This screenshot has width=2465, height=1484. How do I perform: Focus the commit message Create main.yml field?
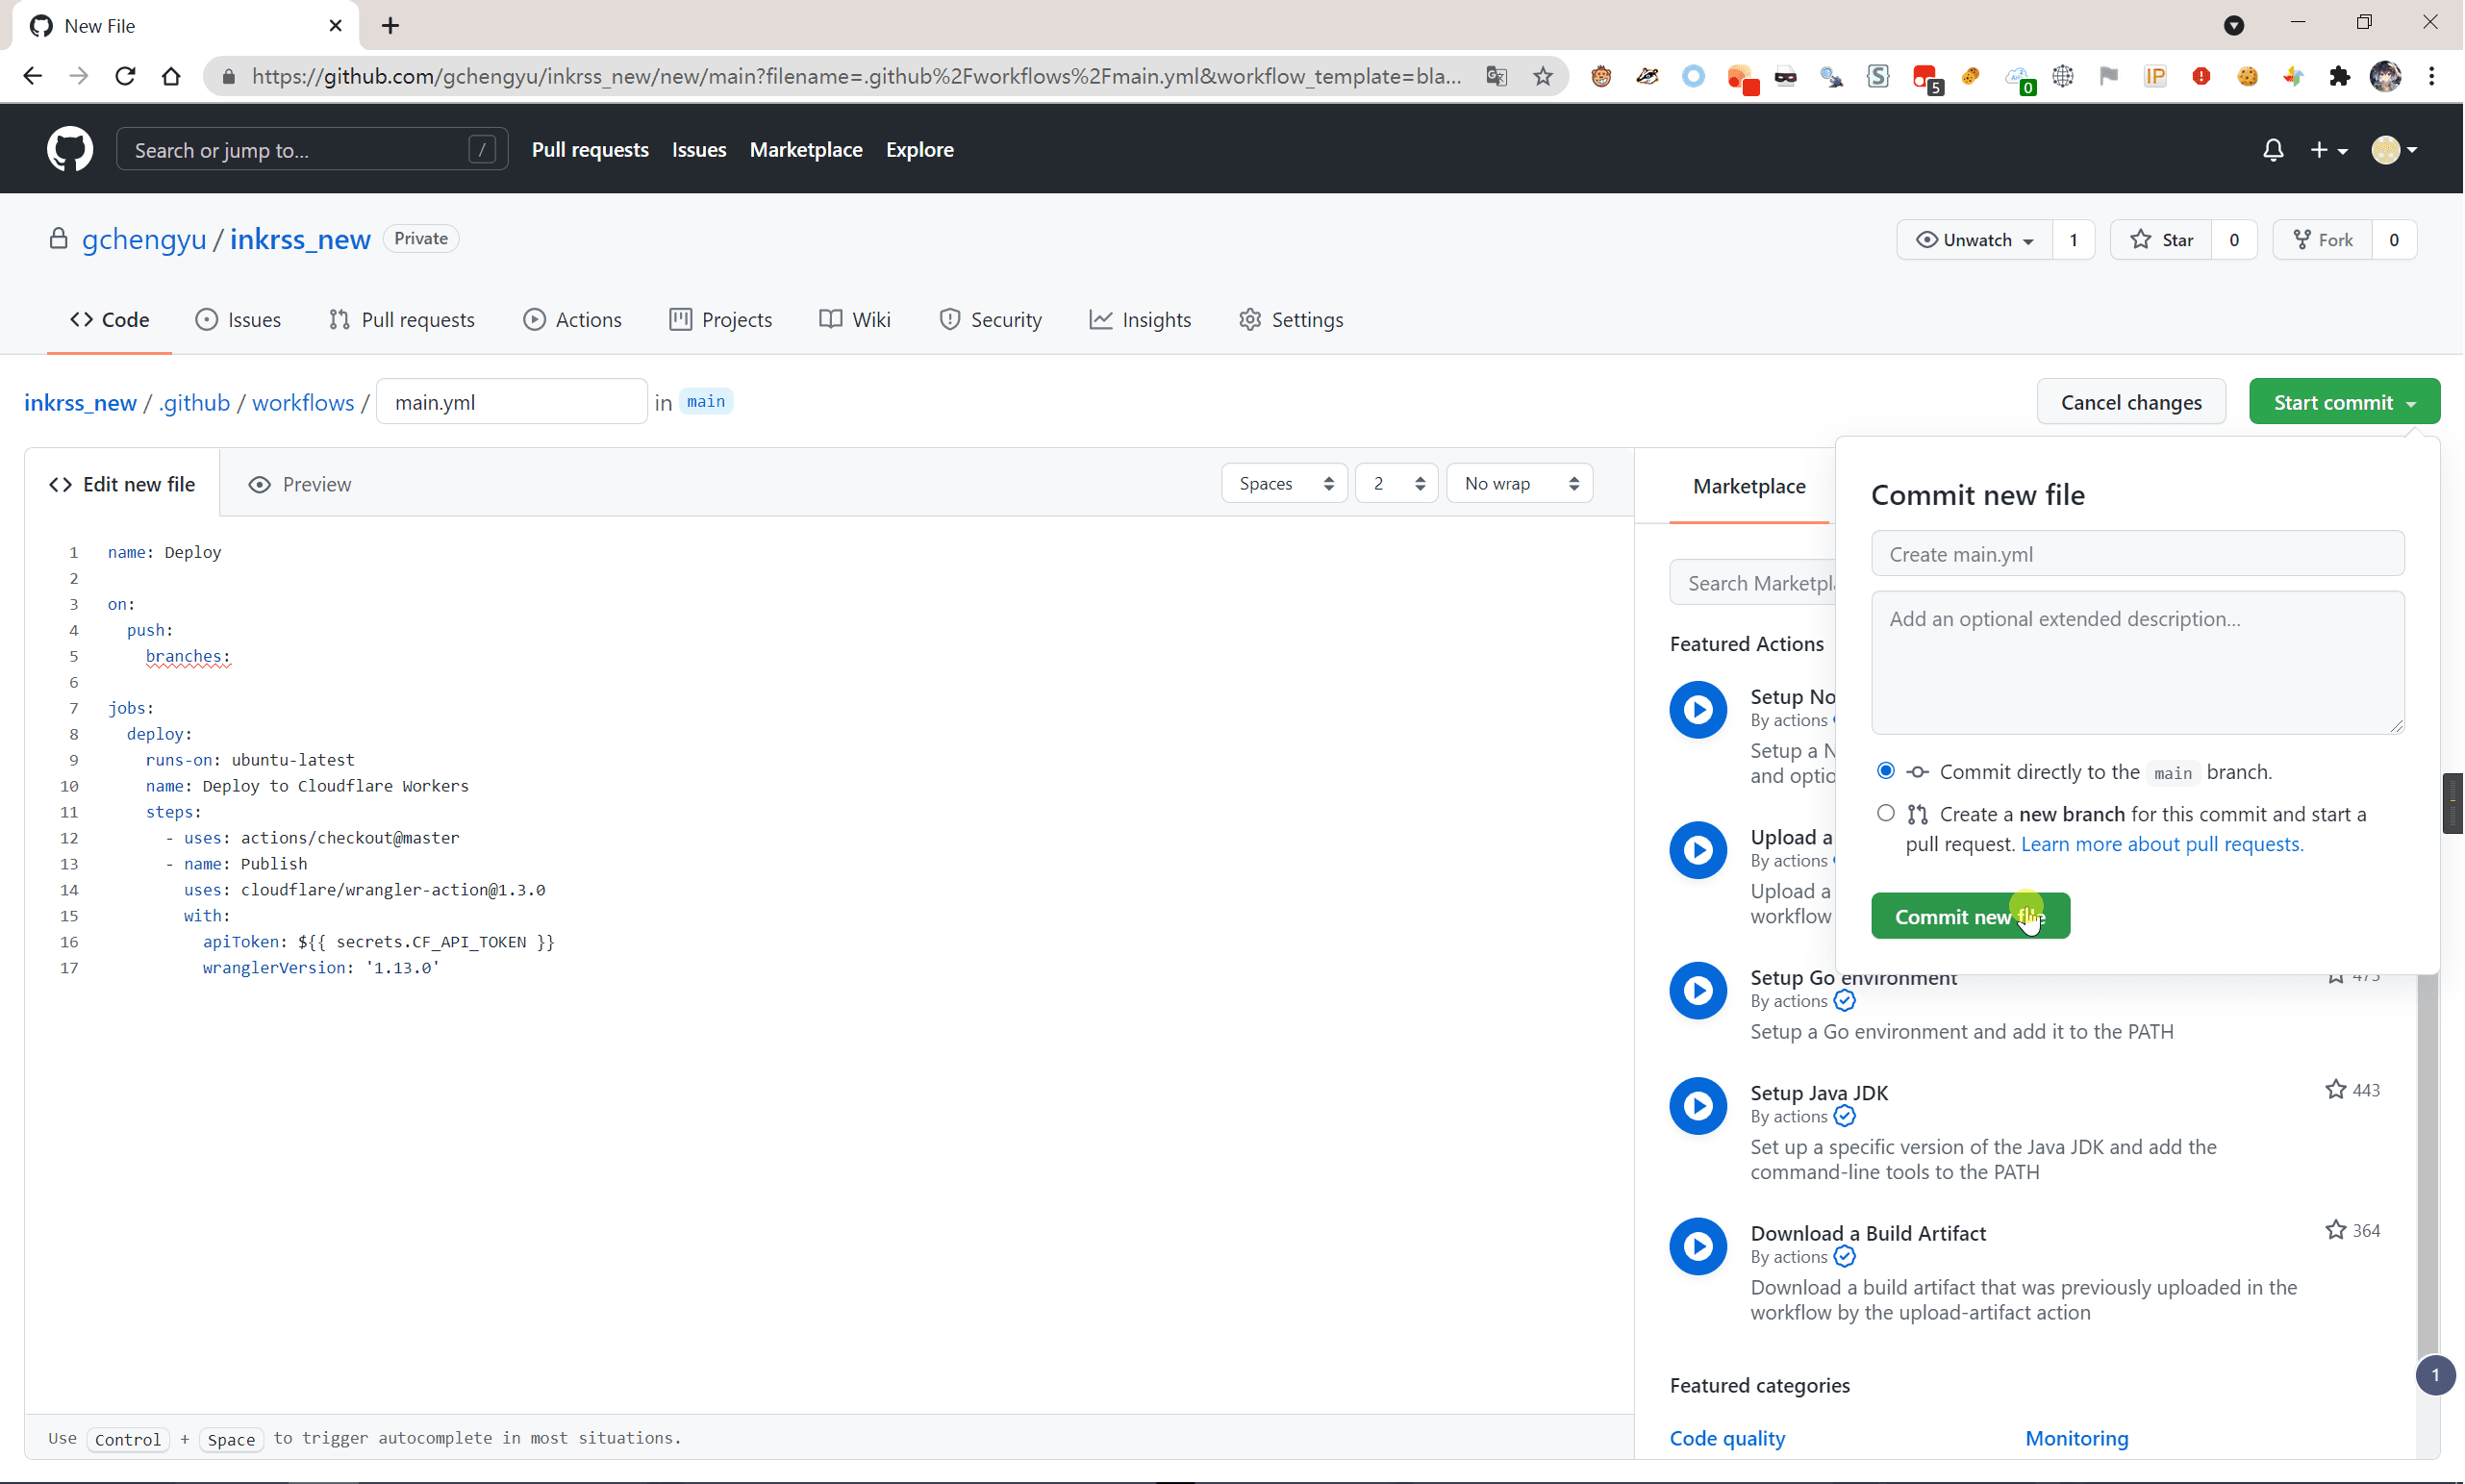coord(2137,554)
